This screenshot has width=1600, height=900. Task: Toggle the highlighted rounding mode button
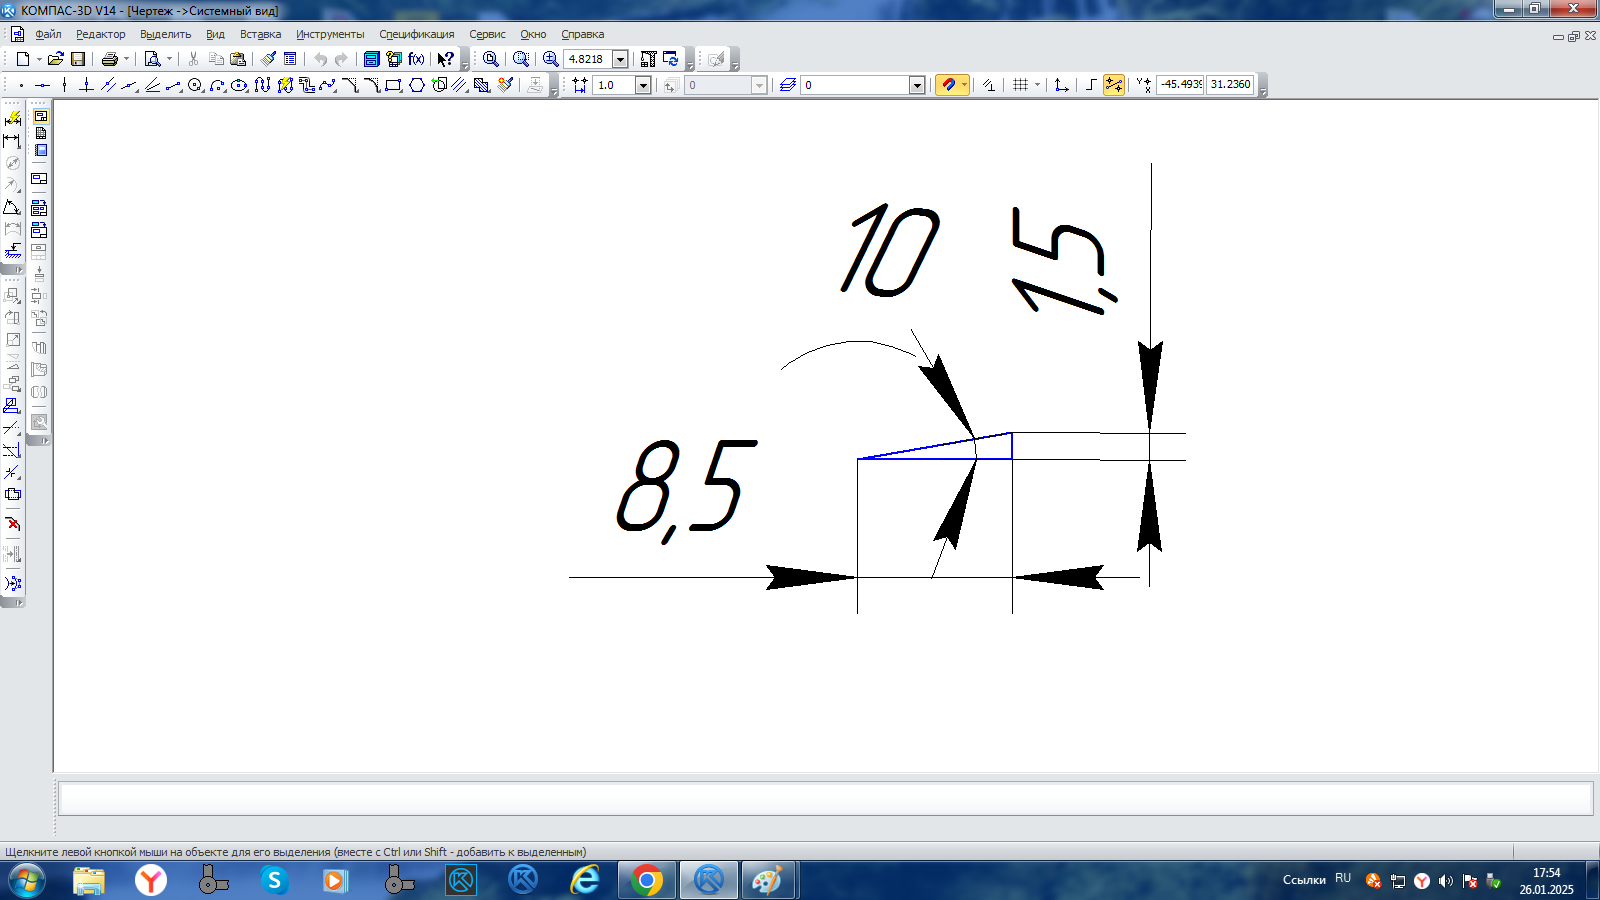click(1113, 85)
